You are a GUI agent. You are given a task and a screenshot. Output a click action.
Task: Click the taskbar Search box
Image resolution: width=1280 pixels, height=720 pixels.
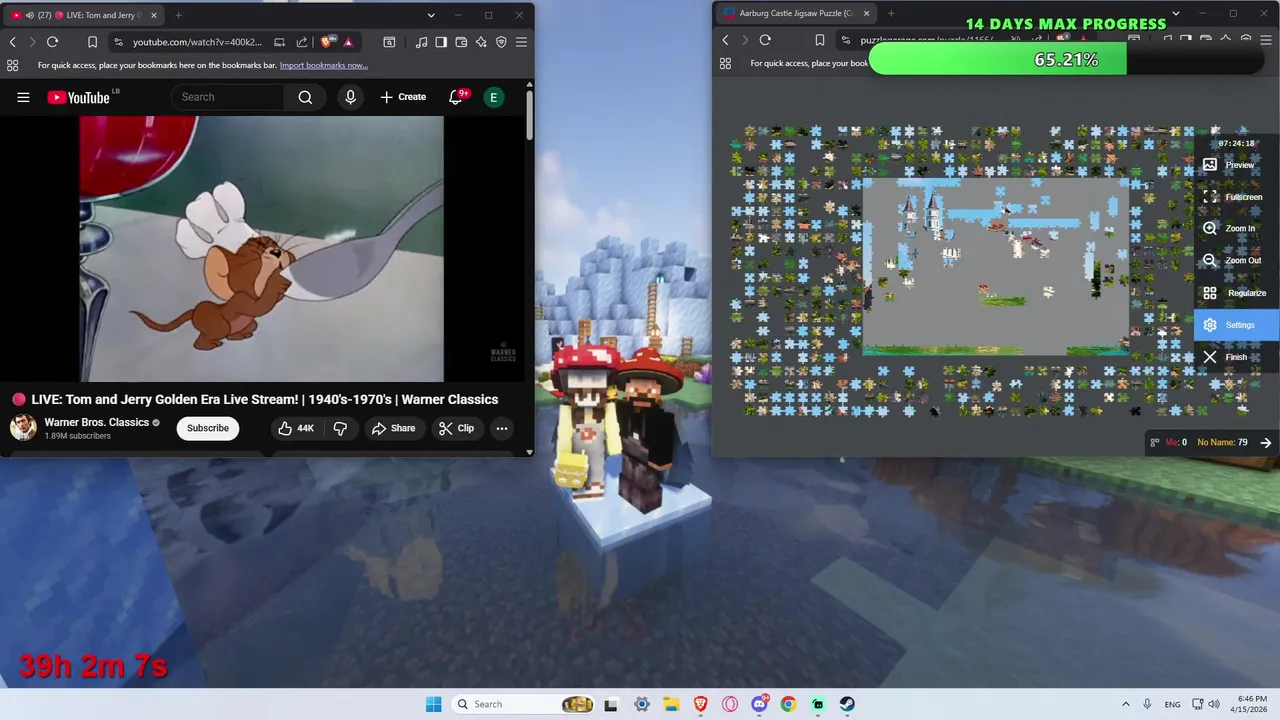(x=522, y=704)
